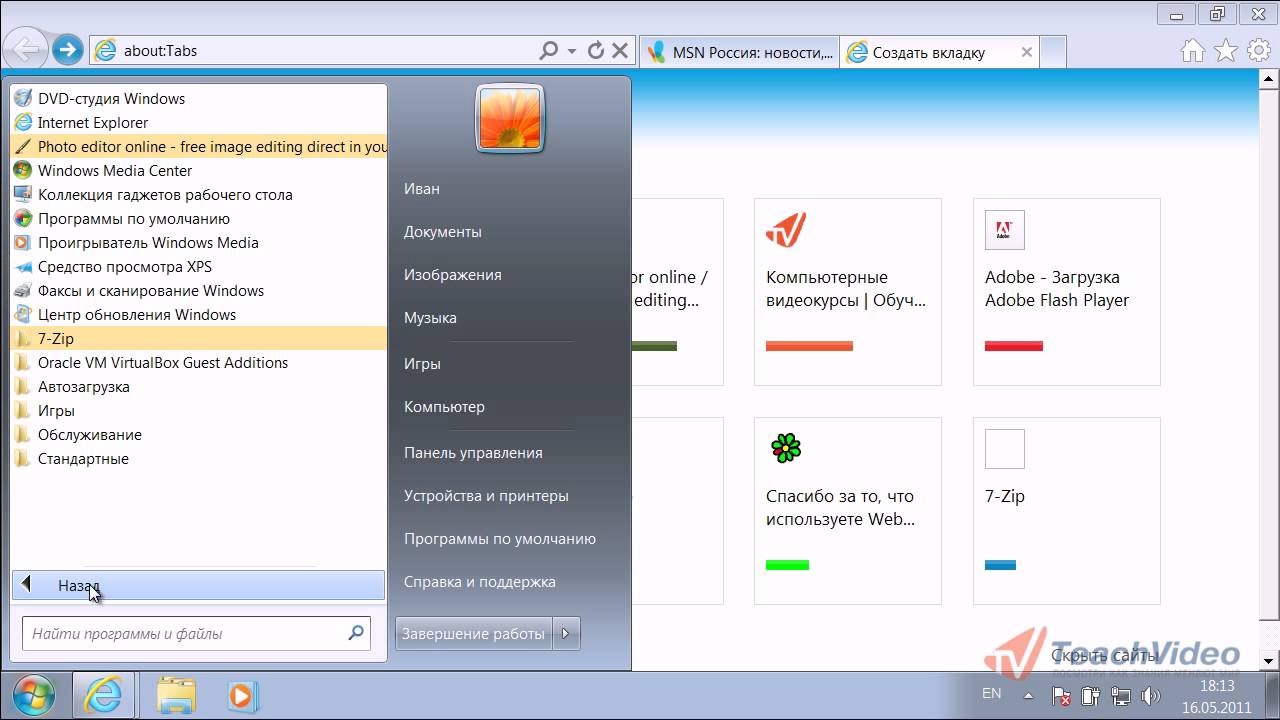Viewport: 1280px width, 720px height.
Task: Click the address bar search magnifier icon
Action: pos(549,50)
